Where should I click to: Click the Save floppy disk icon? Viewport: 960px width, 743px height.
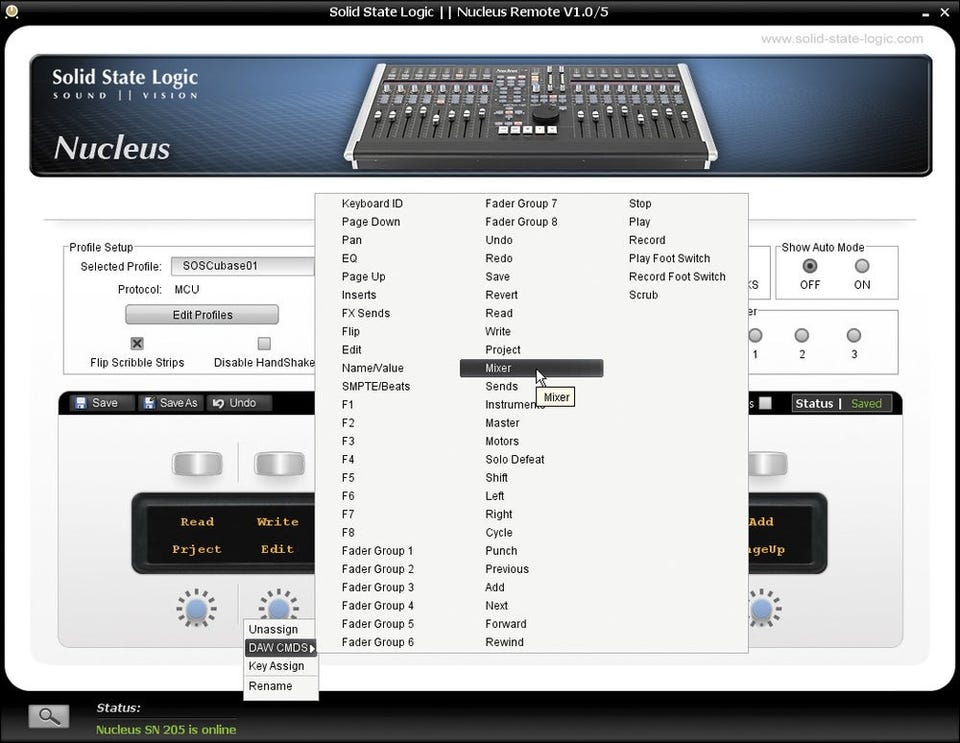pyautogui.click(x=80, y=403)
